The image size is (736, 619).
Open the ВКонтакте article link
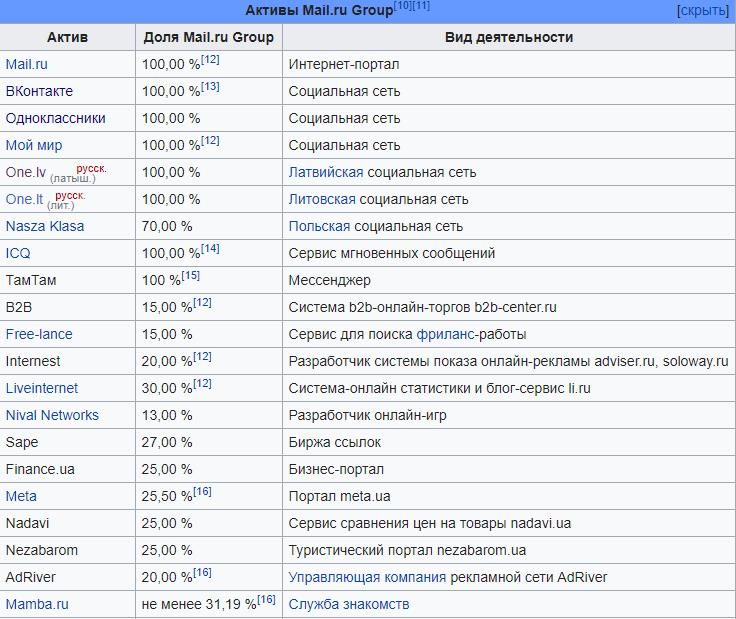pos(39,91)
